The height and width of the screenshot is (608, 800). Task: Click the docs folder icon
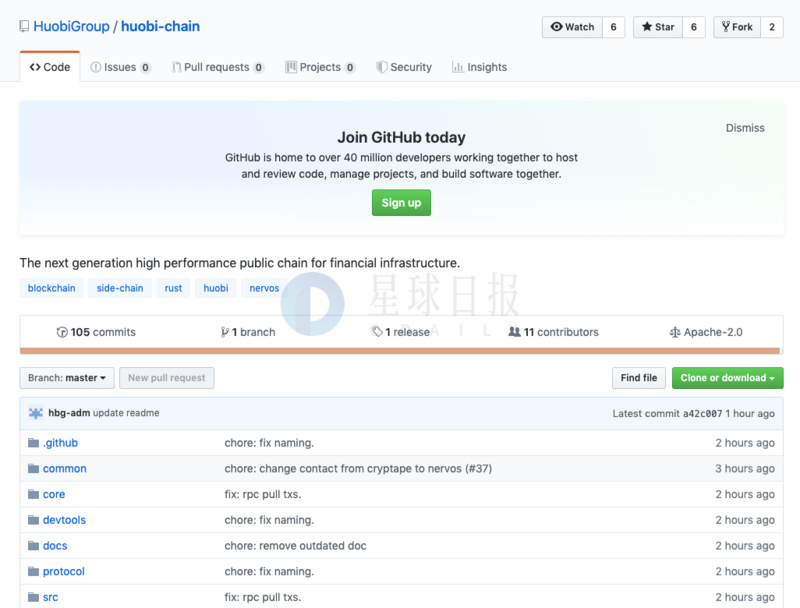(x=34, y=546)
